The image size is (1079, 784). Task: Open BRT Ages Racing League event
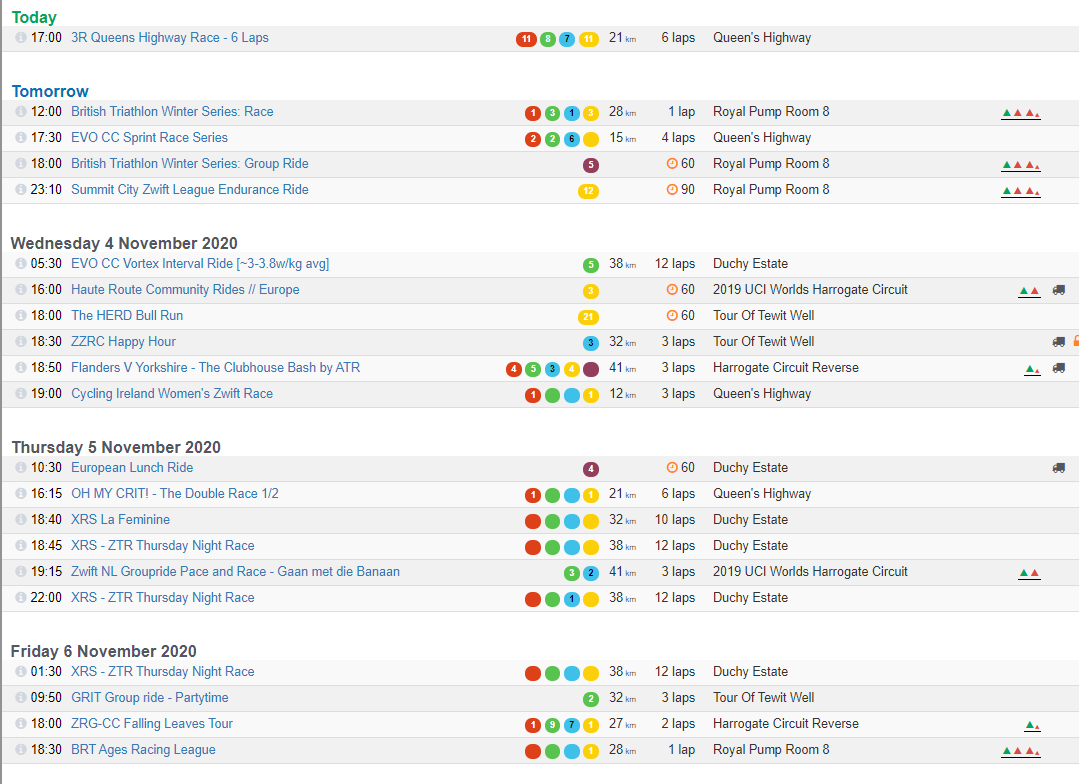(x=143, y=750)
